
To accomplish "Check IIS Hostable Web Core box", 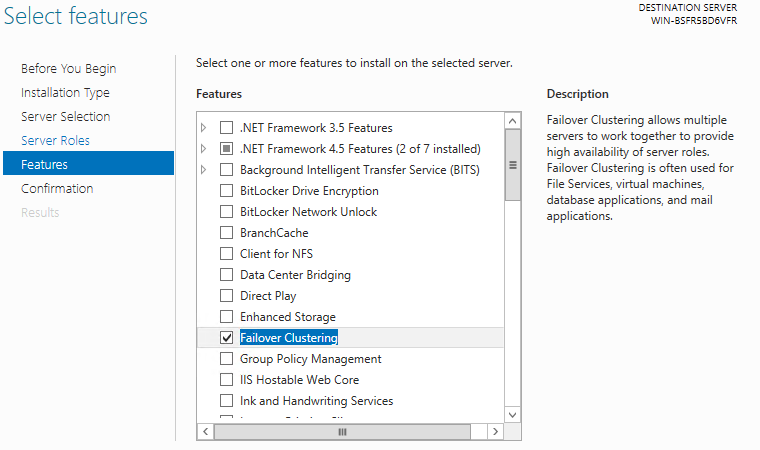I will point(226,380).
